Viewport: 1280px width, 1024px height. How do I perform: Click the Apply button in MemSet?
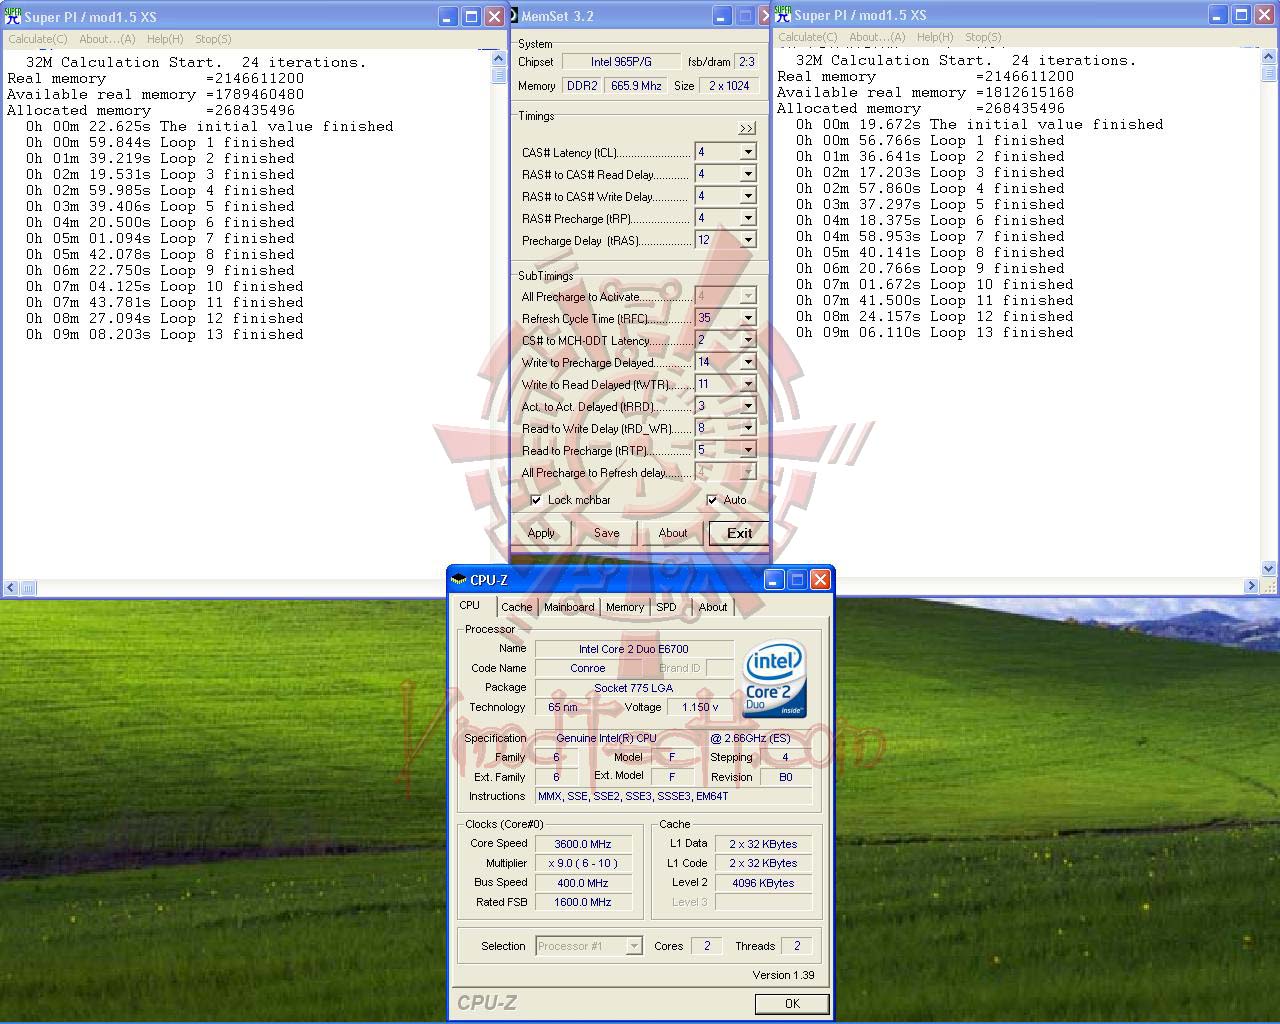[x=541, y=533]
